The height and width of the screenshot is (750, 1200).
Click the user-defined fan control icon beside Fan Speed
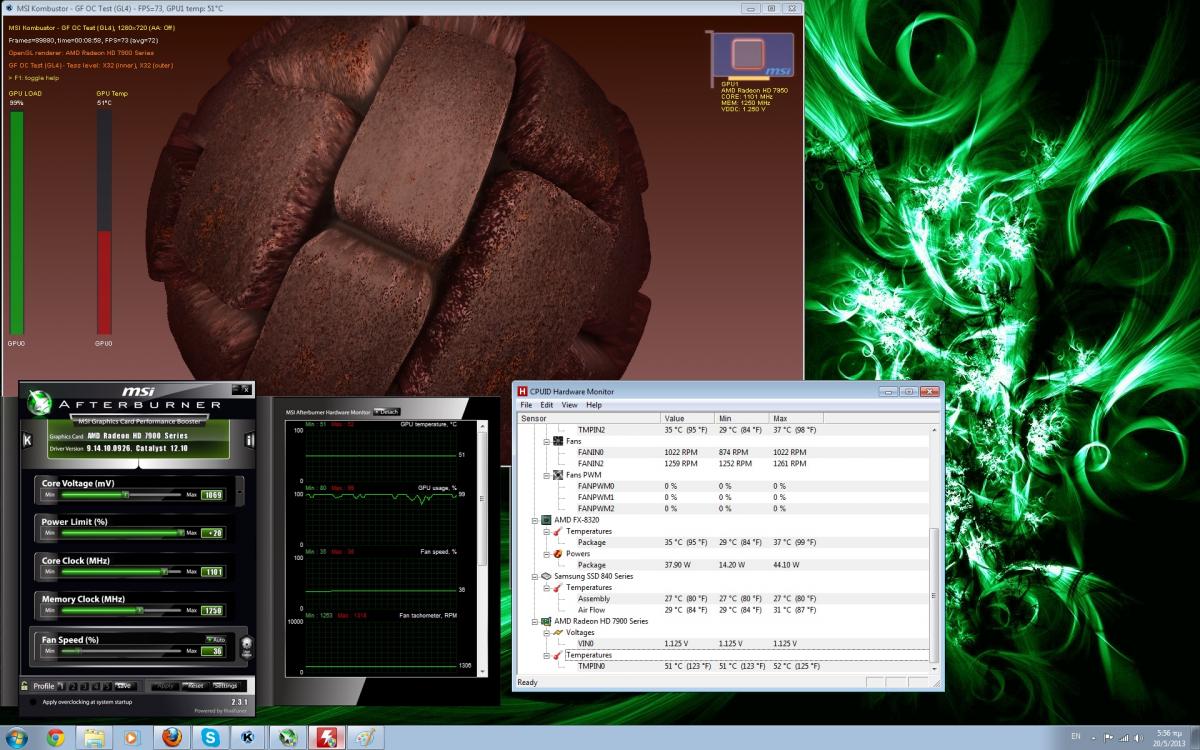tap(246, 647)
